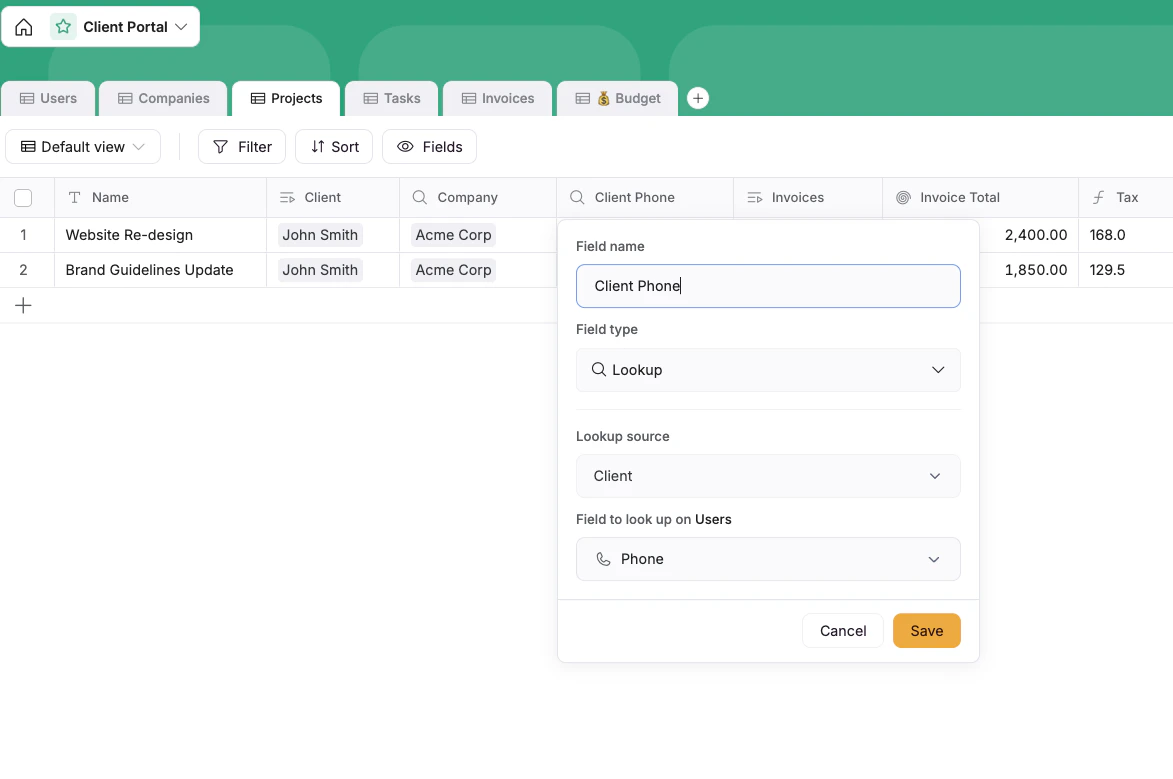Open the Fields visibility menu
The width and height of the screenshot is (1173, 779).
(x=429, y=147)
